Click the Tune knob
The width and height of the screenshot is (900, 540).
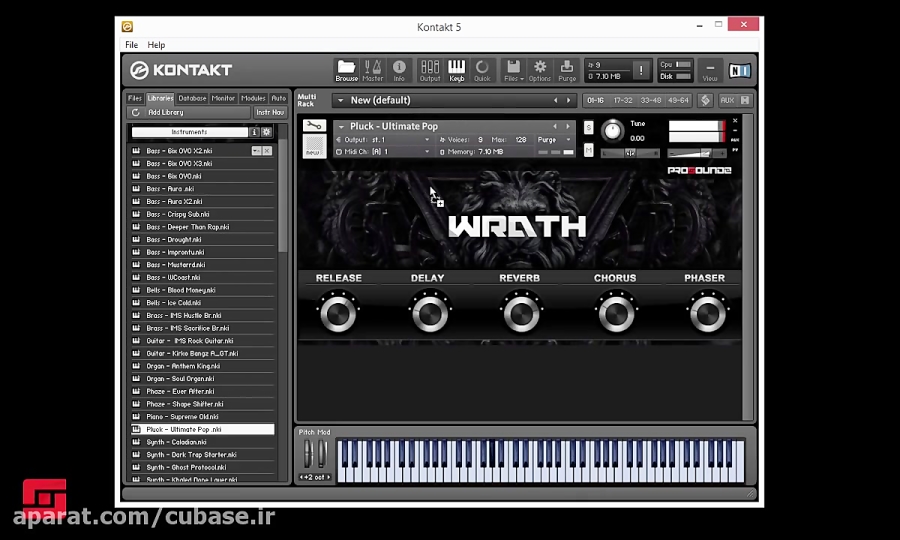pyautogui.click(x=612, y=131)
